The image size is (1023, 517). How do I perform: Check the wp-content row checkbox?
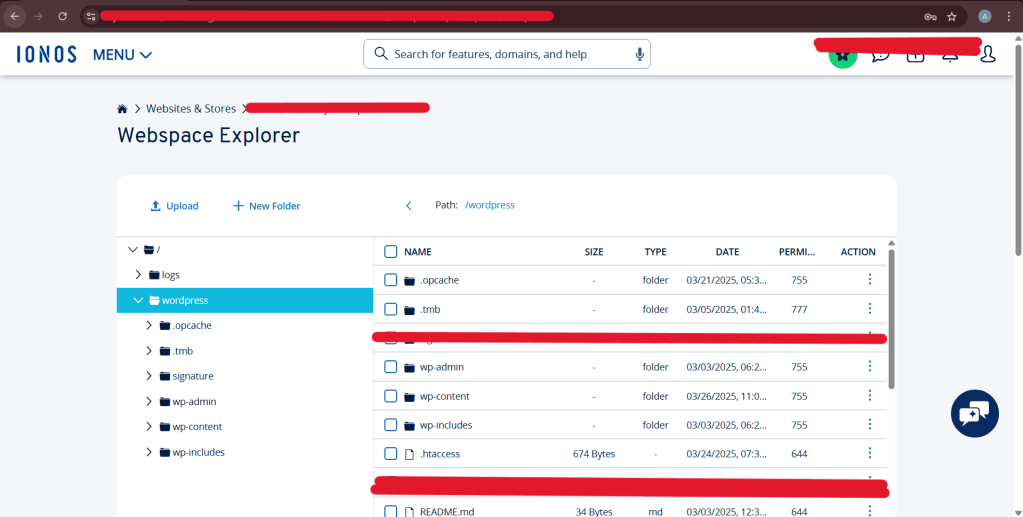click(390, 396)
